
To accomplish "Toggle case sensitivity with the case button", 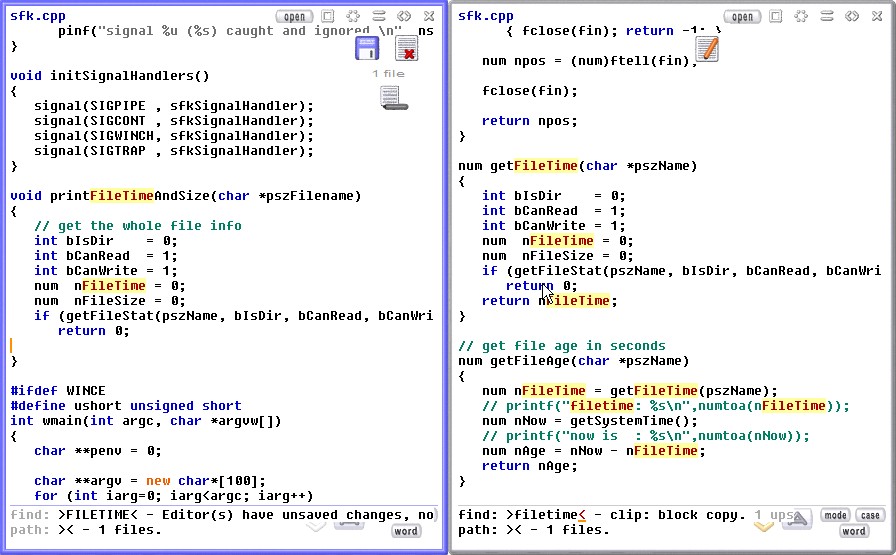I will point(870,516).
